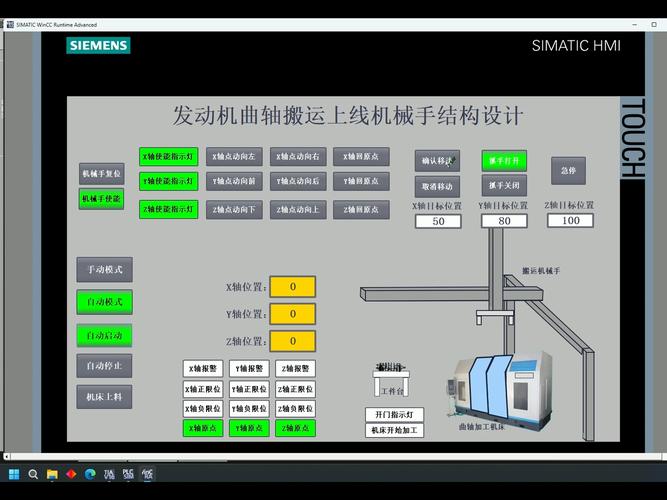Click the yellow X轴位置 value box
Image resolution: width=667 pixels, height=500 pixels.
[293, 287]
